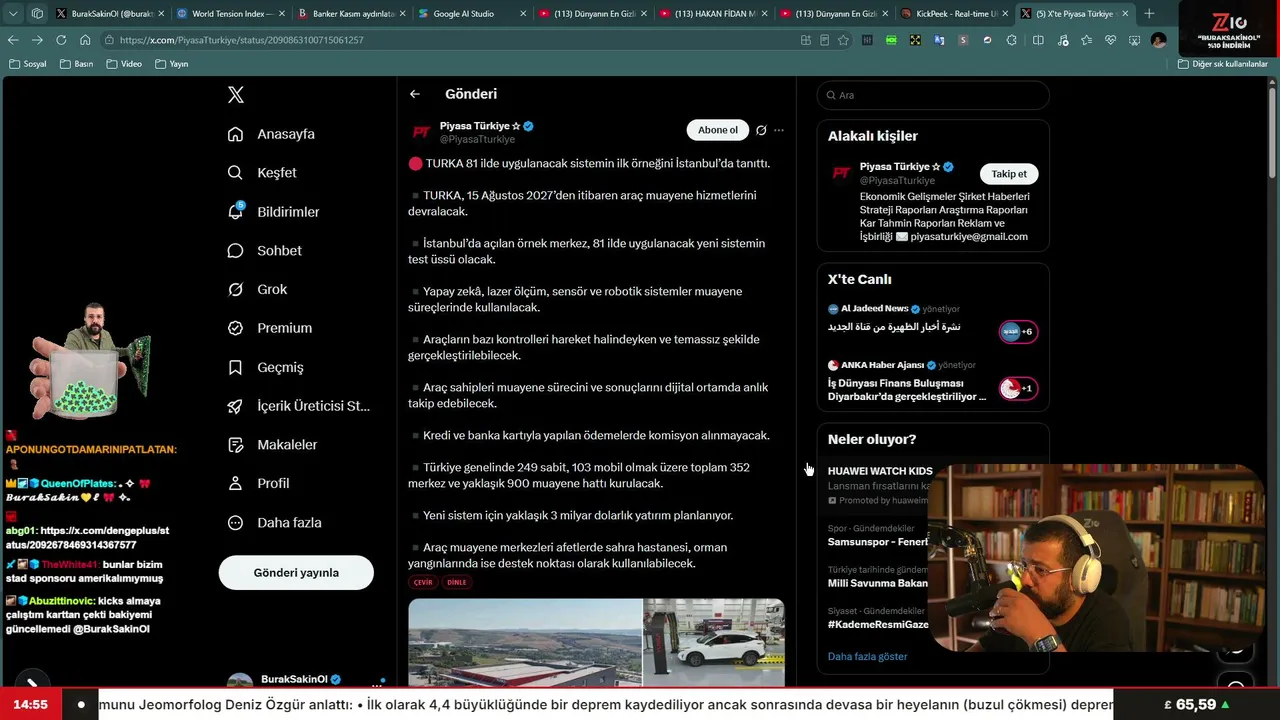The width and height of the screenshot is (1280, 720).
Task: Open aerial facility photo in post
Action: (525, 642)
